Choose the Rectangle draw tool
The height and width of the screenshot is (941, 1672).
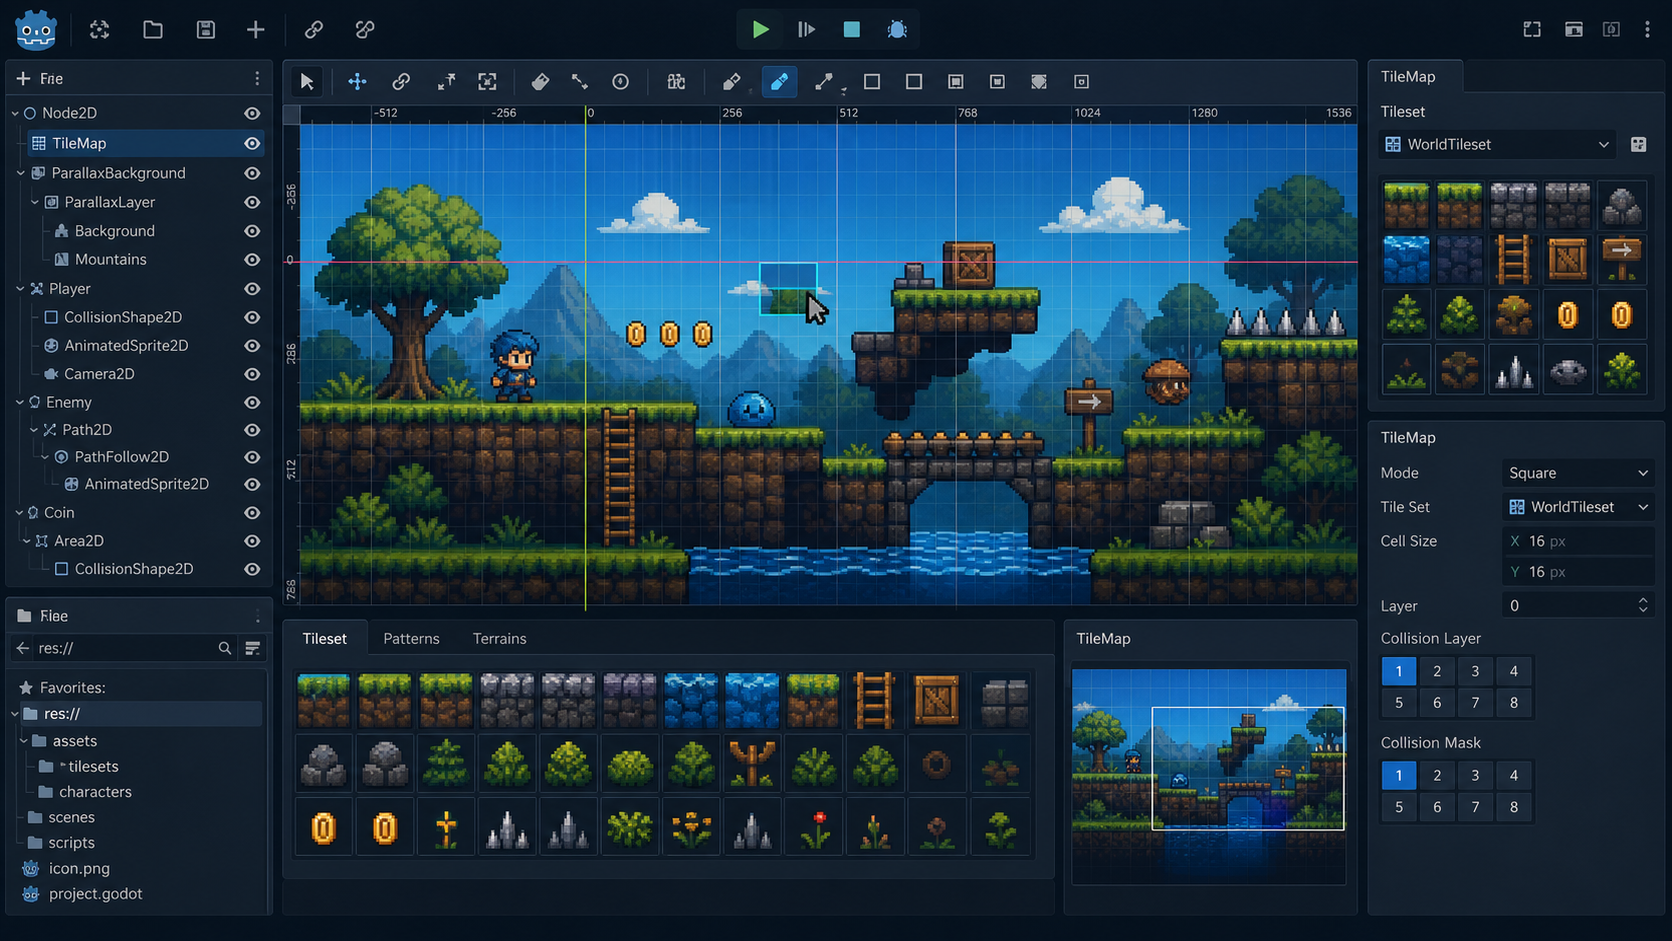point(872,82)
